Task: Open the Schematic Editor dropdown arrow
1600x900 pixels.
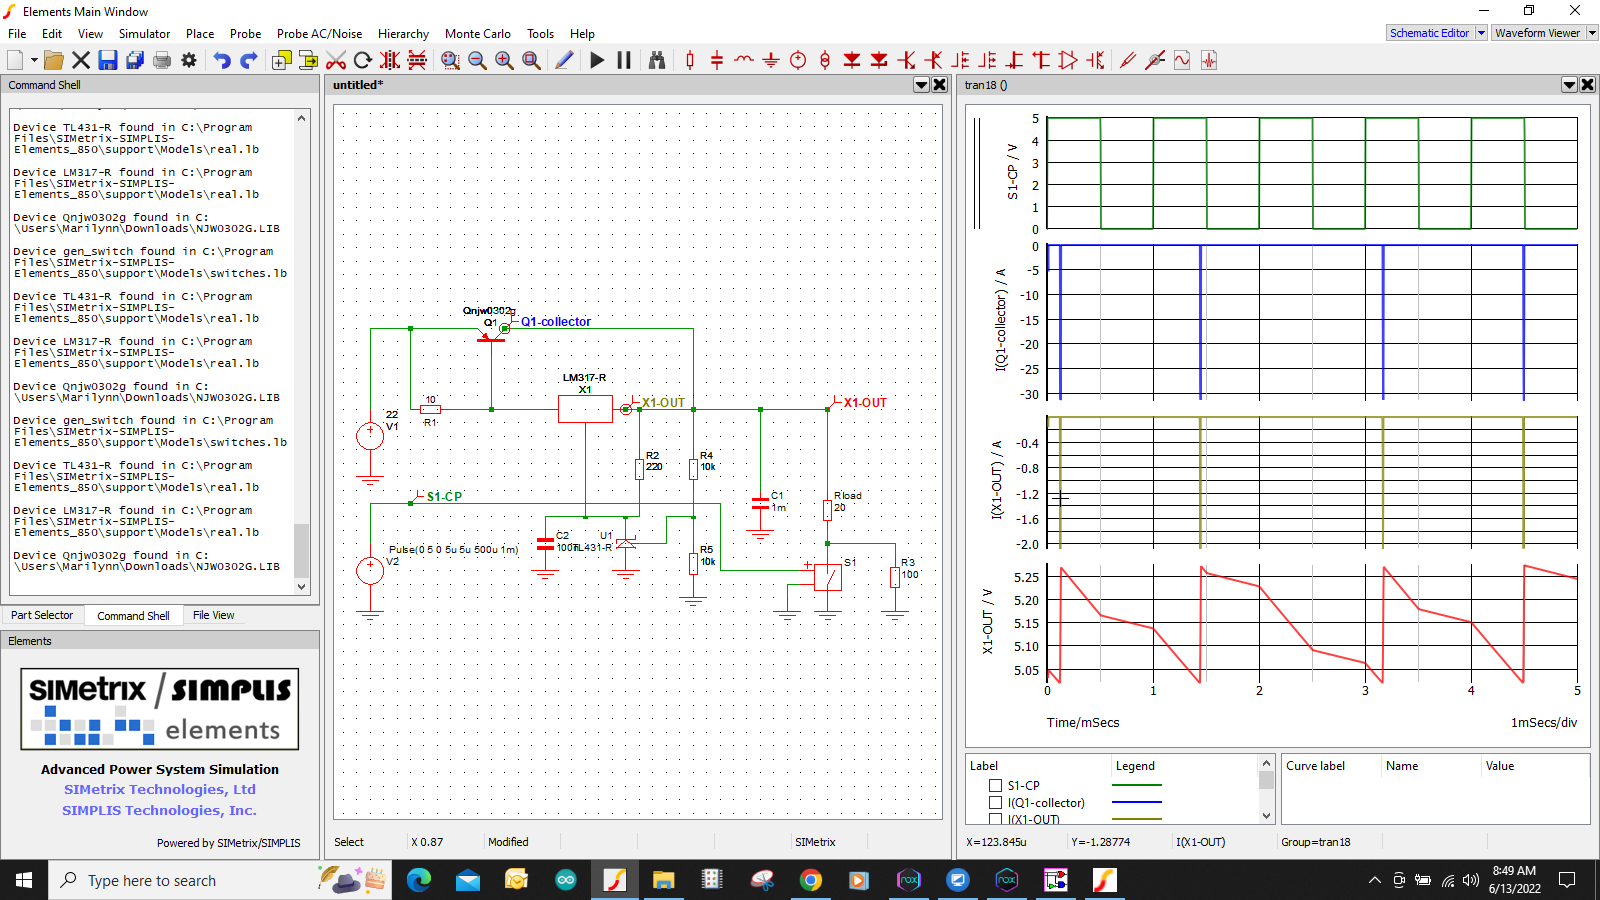Action: [x=1481, y=33]
